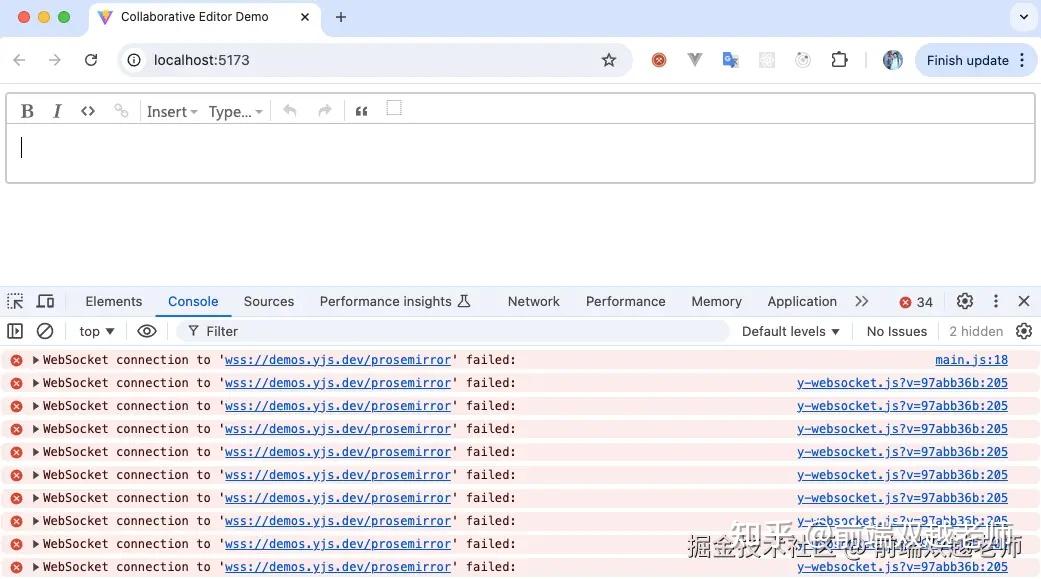Open the Default levels dropdown
The height and width of the screenshot is (579, 1041).
click(x=790, y=330)
